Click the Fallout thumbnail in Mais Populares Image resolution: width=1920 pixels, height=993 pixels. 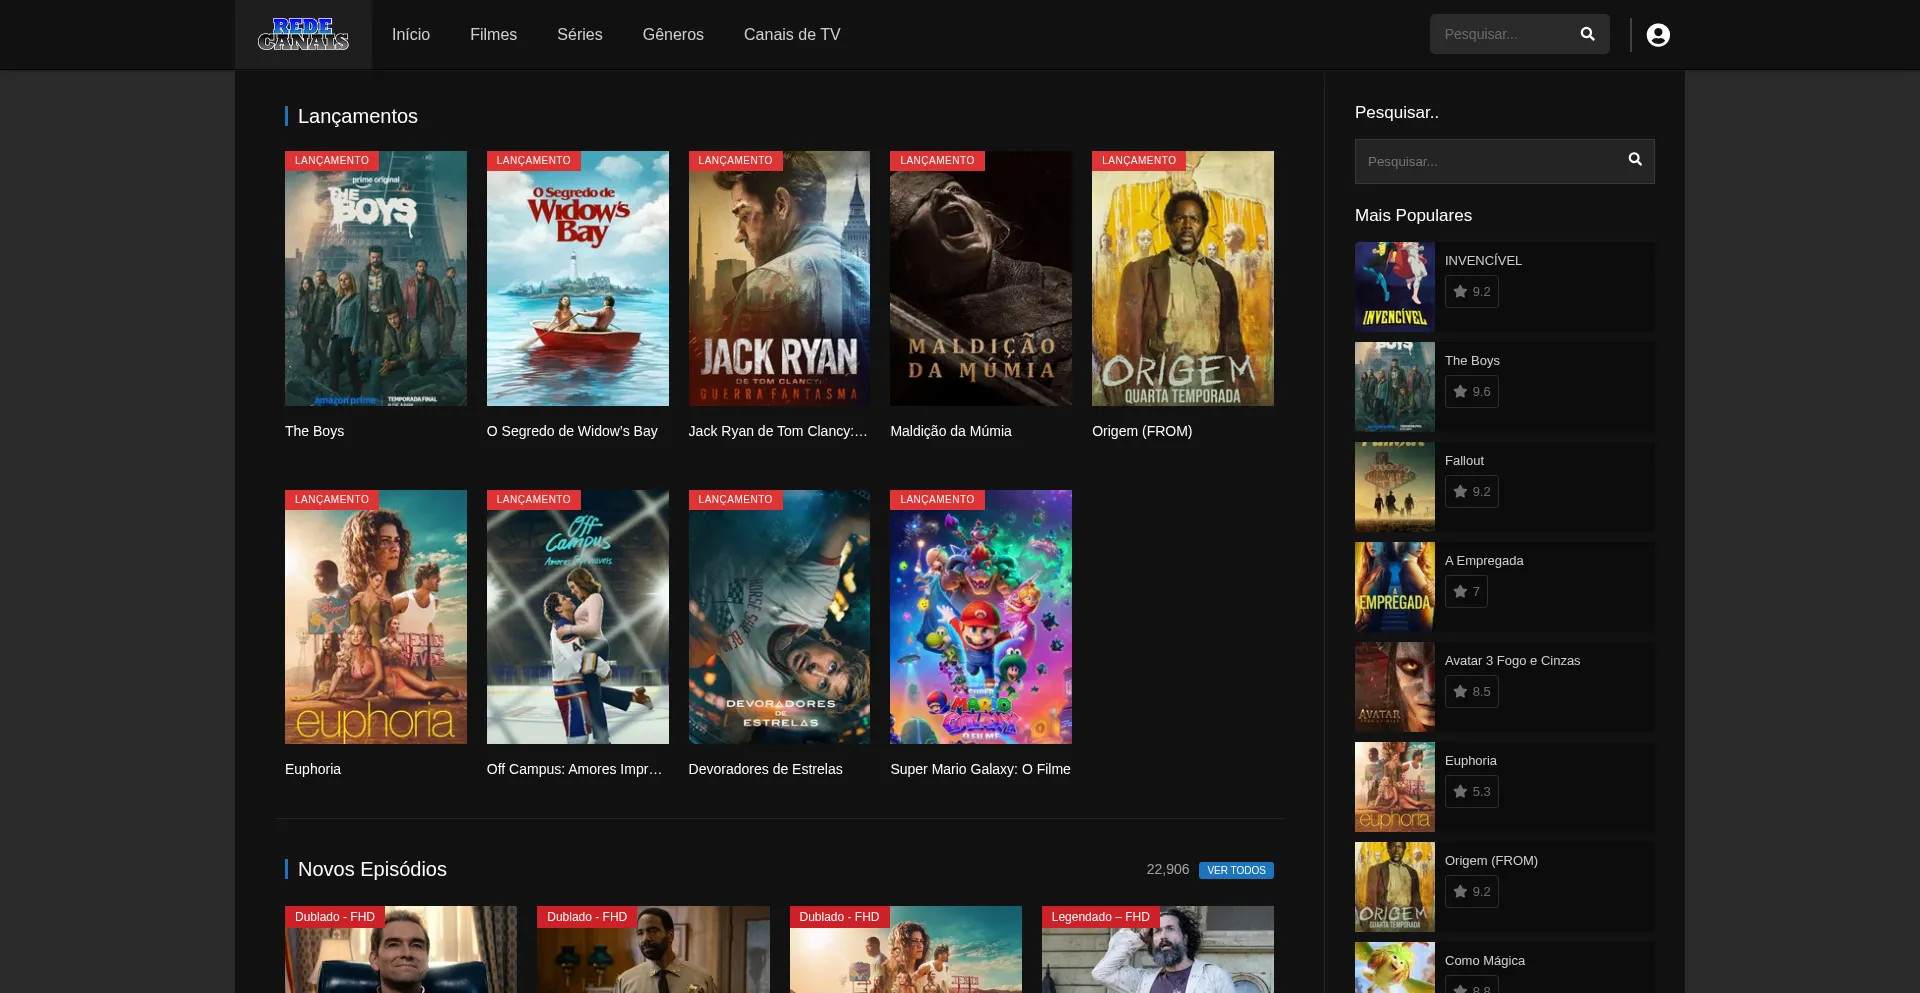point(1395,487)
